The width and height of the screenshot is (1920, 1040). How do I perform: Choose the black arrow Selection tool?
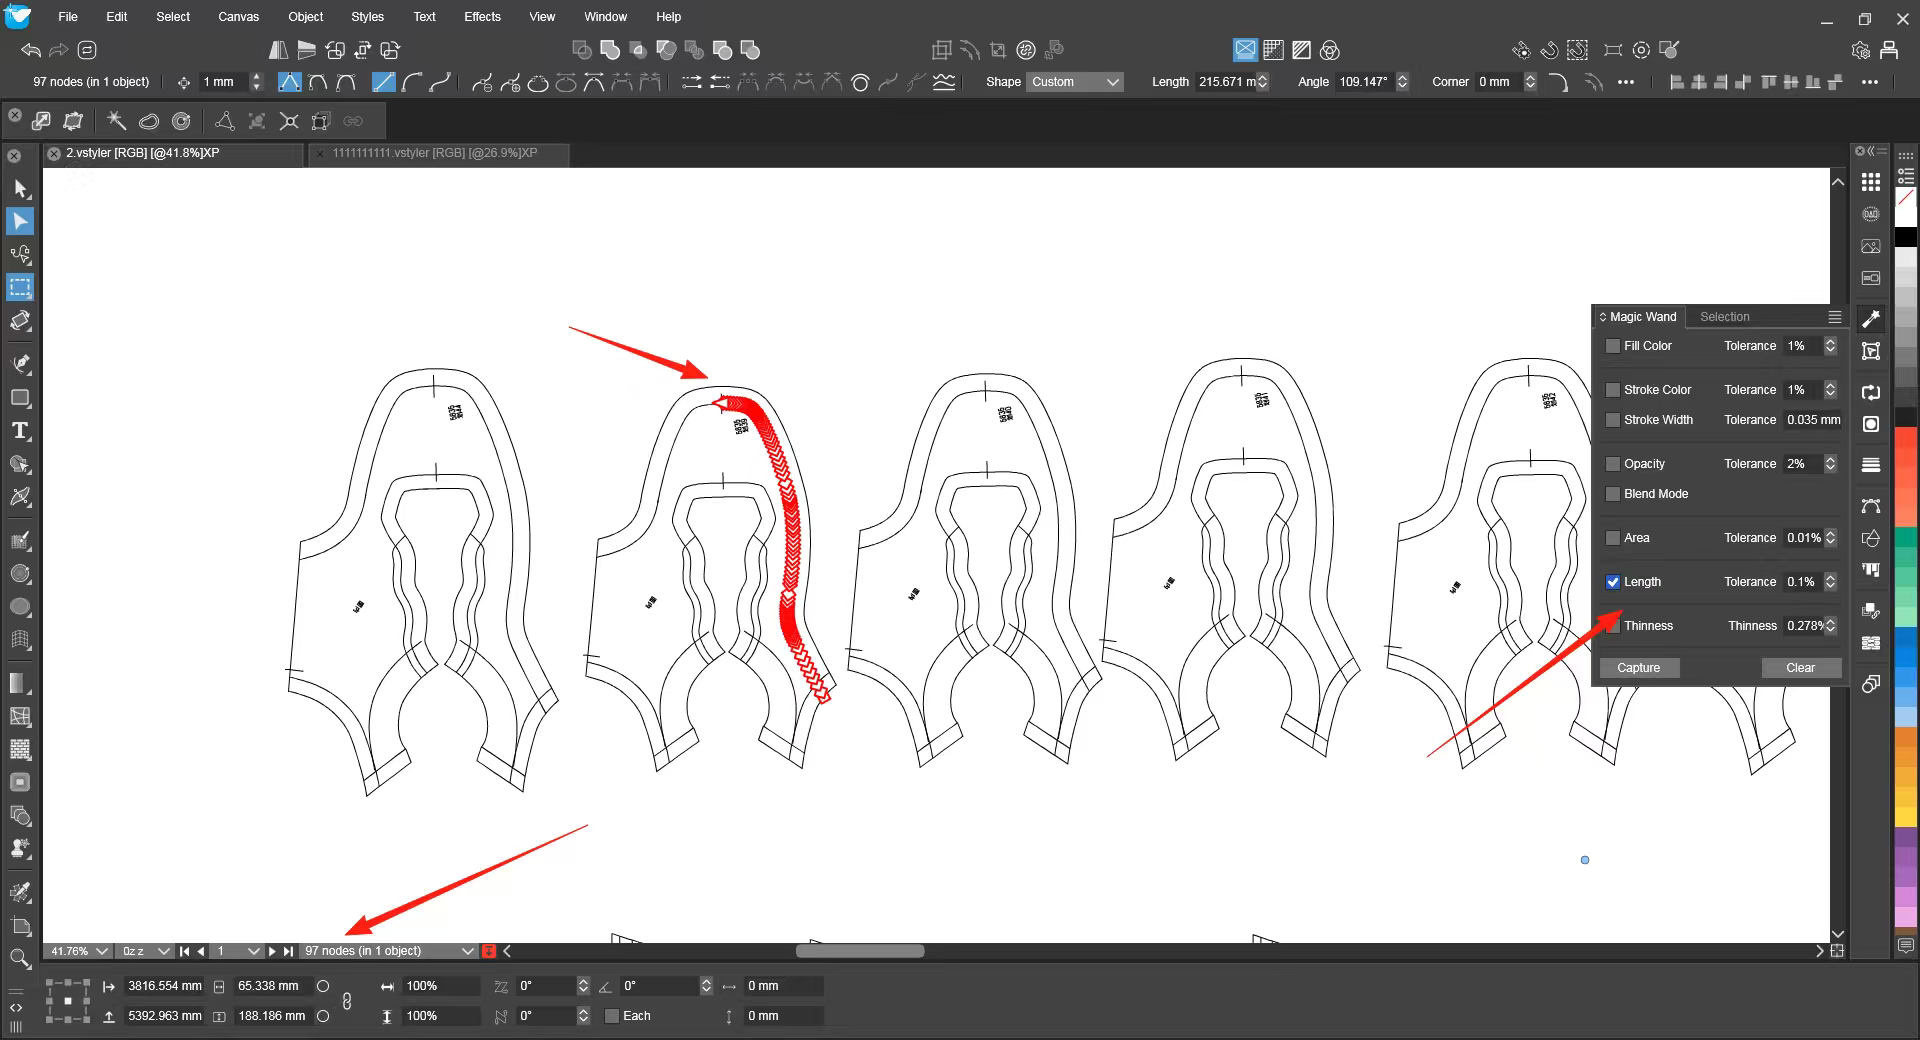20,188
